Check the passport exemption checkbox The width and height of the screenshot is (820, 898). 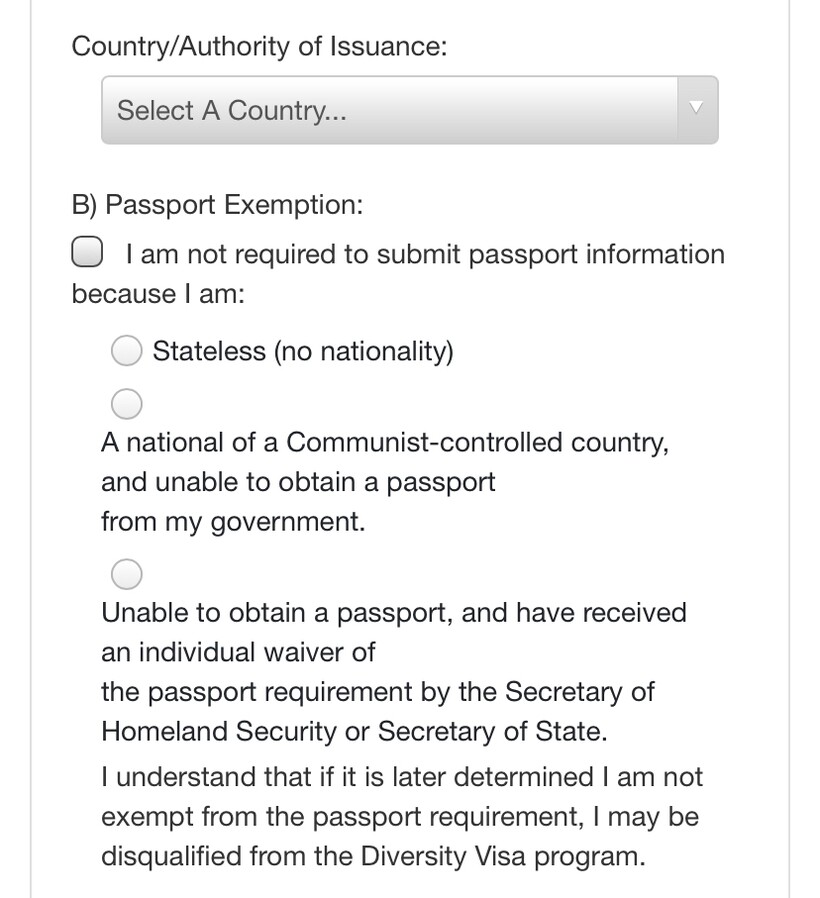pyautogui.click(x=87, y=253)
